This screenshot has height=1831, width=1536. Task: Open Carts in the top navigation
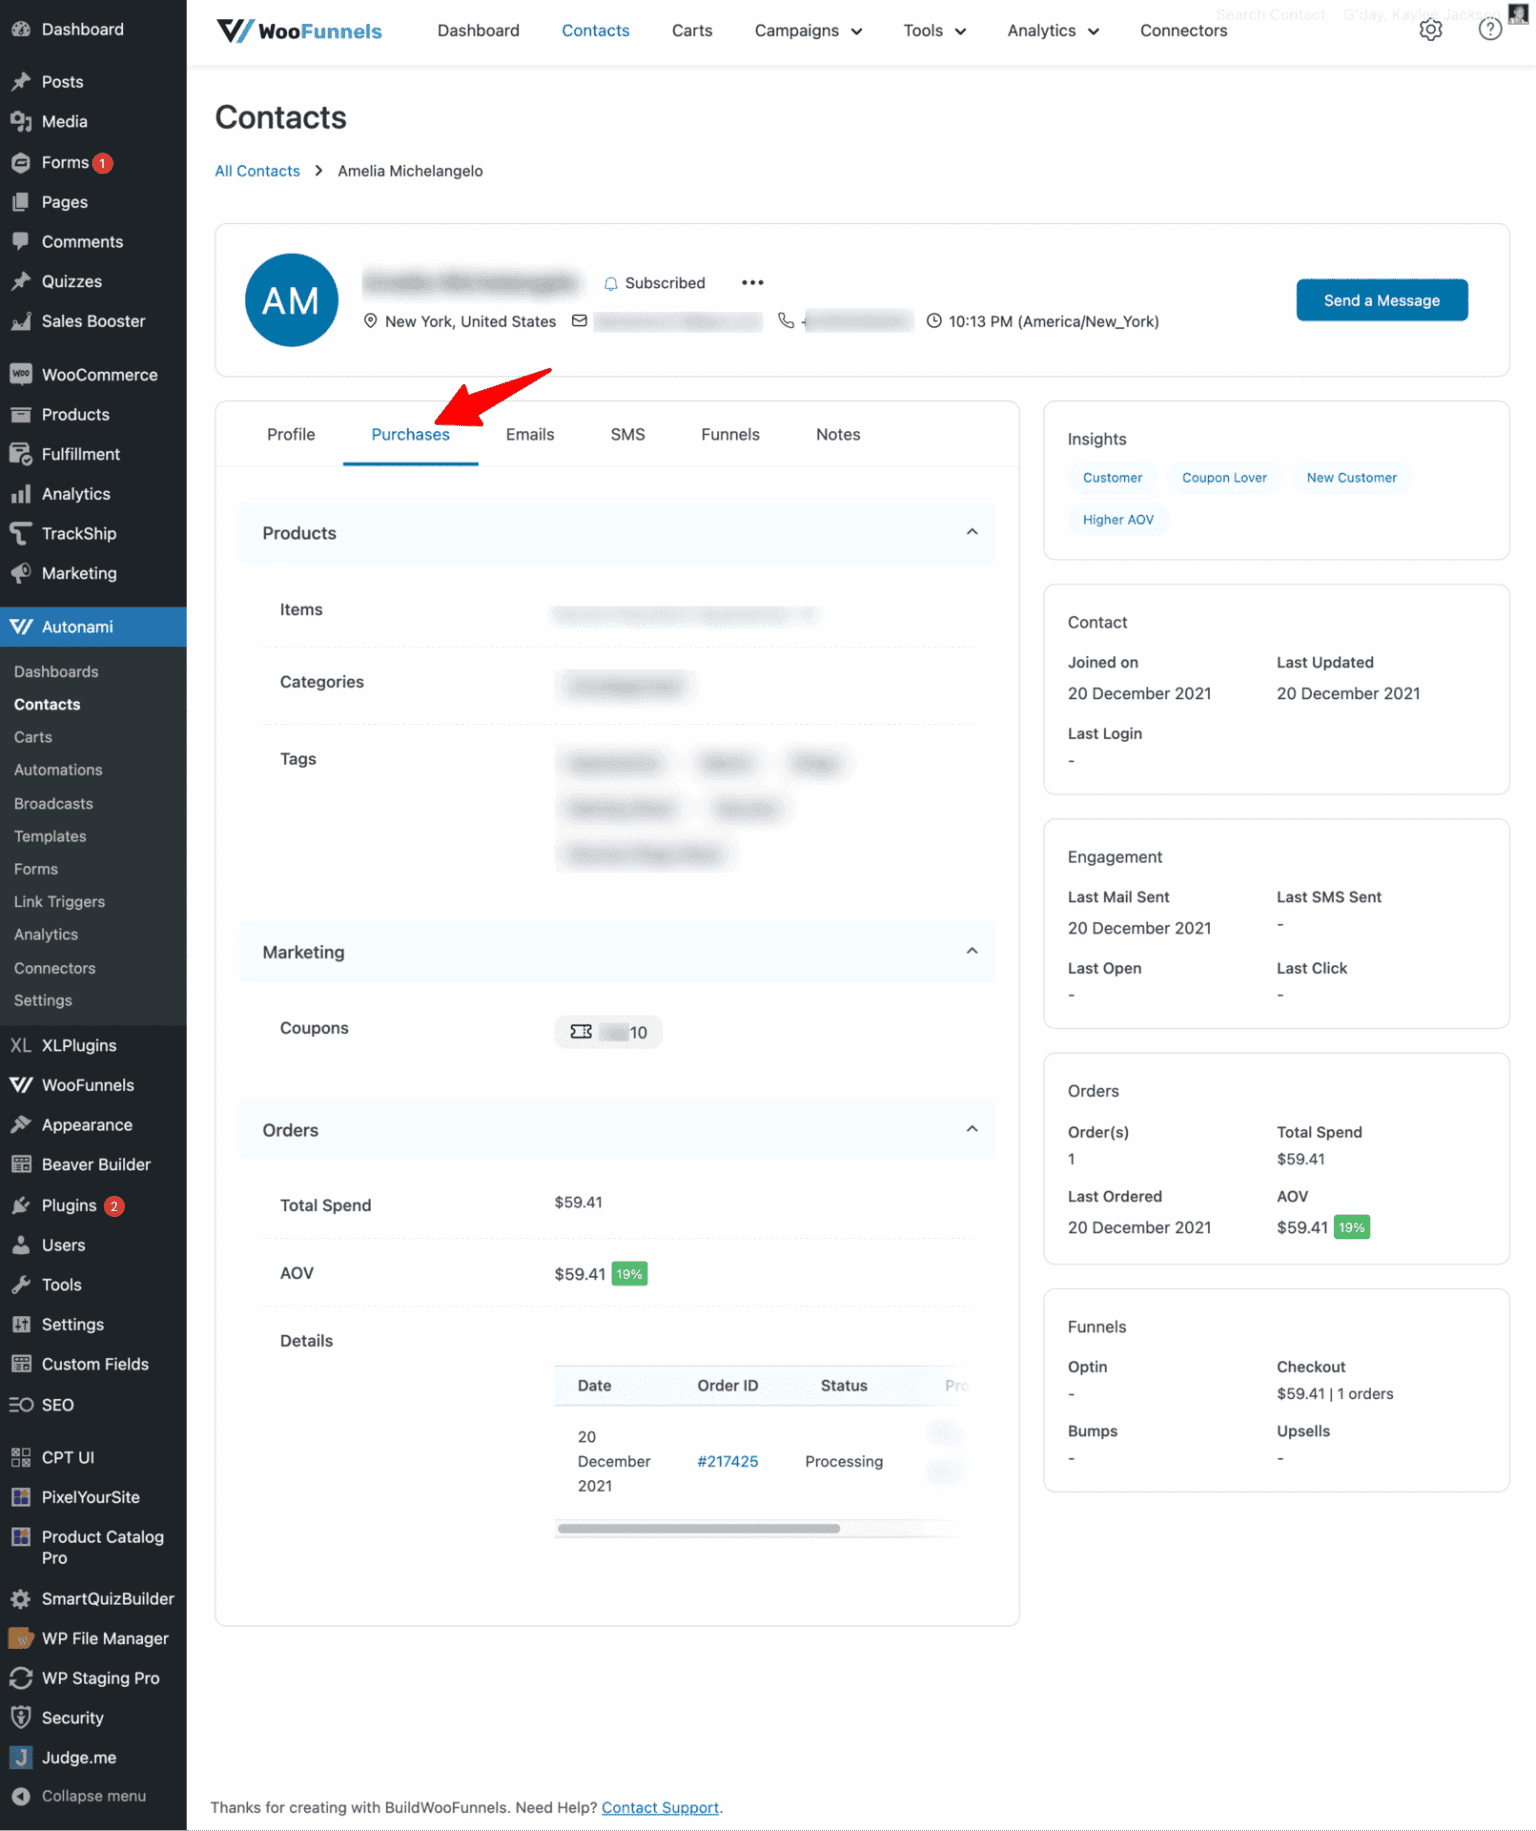pyautogui.click(x=692, y=31)
